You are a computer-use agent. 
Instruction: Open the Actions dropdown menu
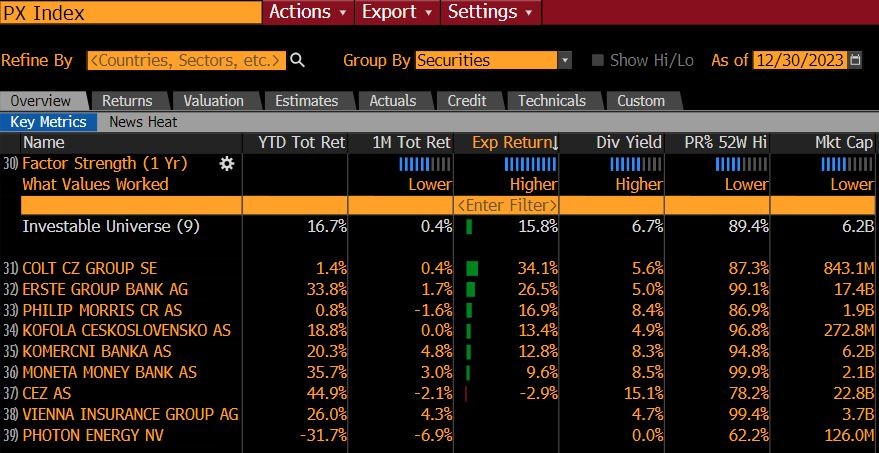click(308, 12)
